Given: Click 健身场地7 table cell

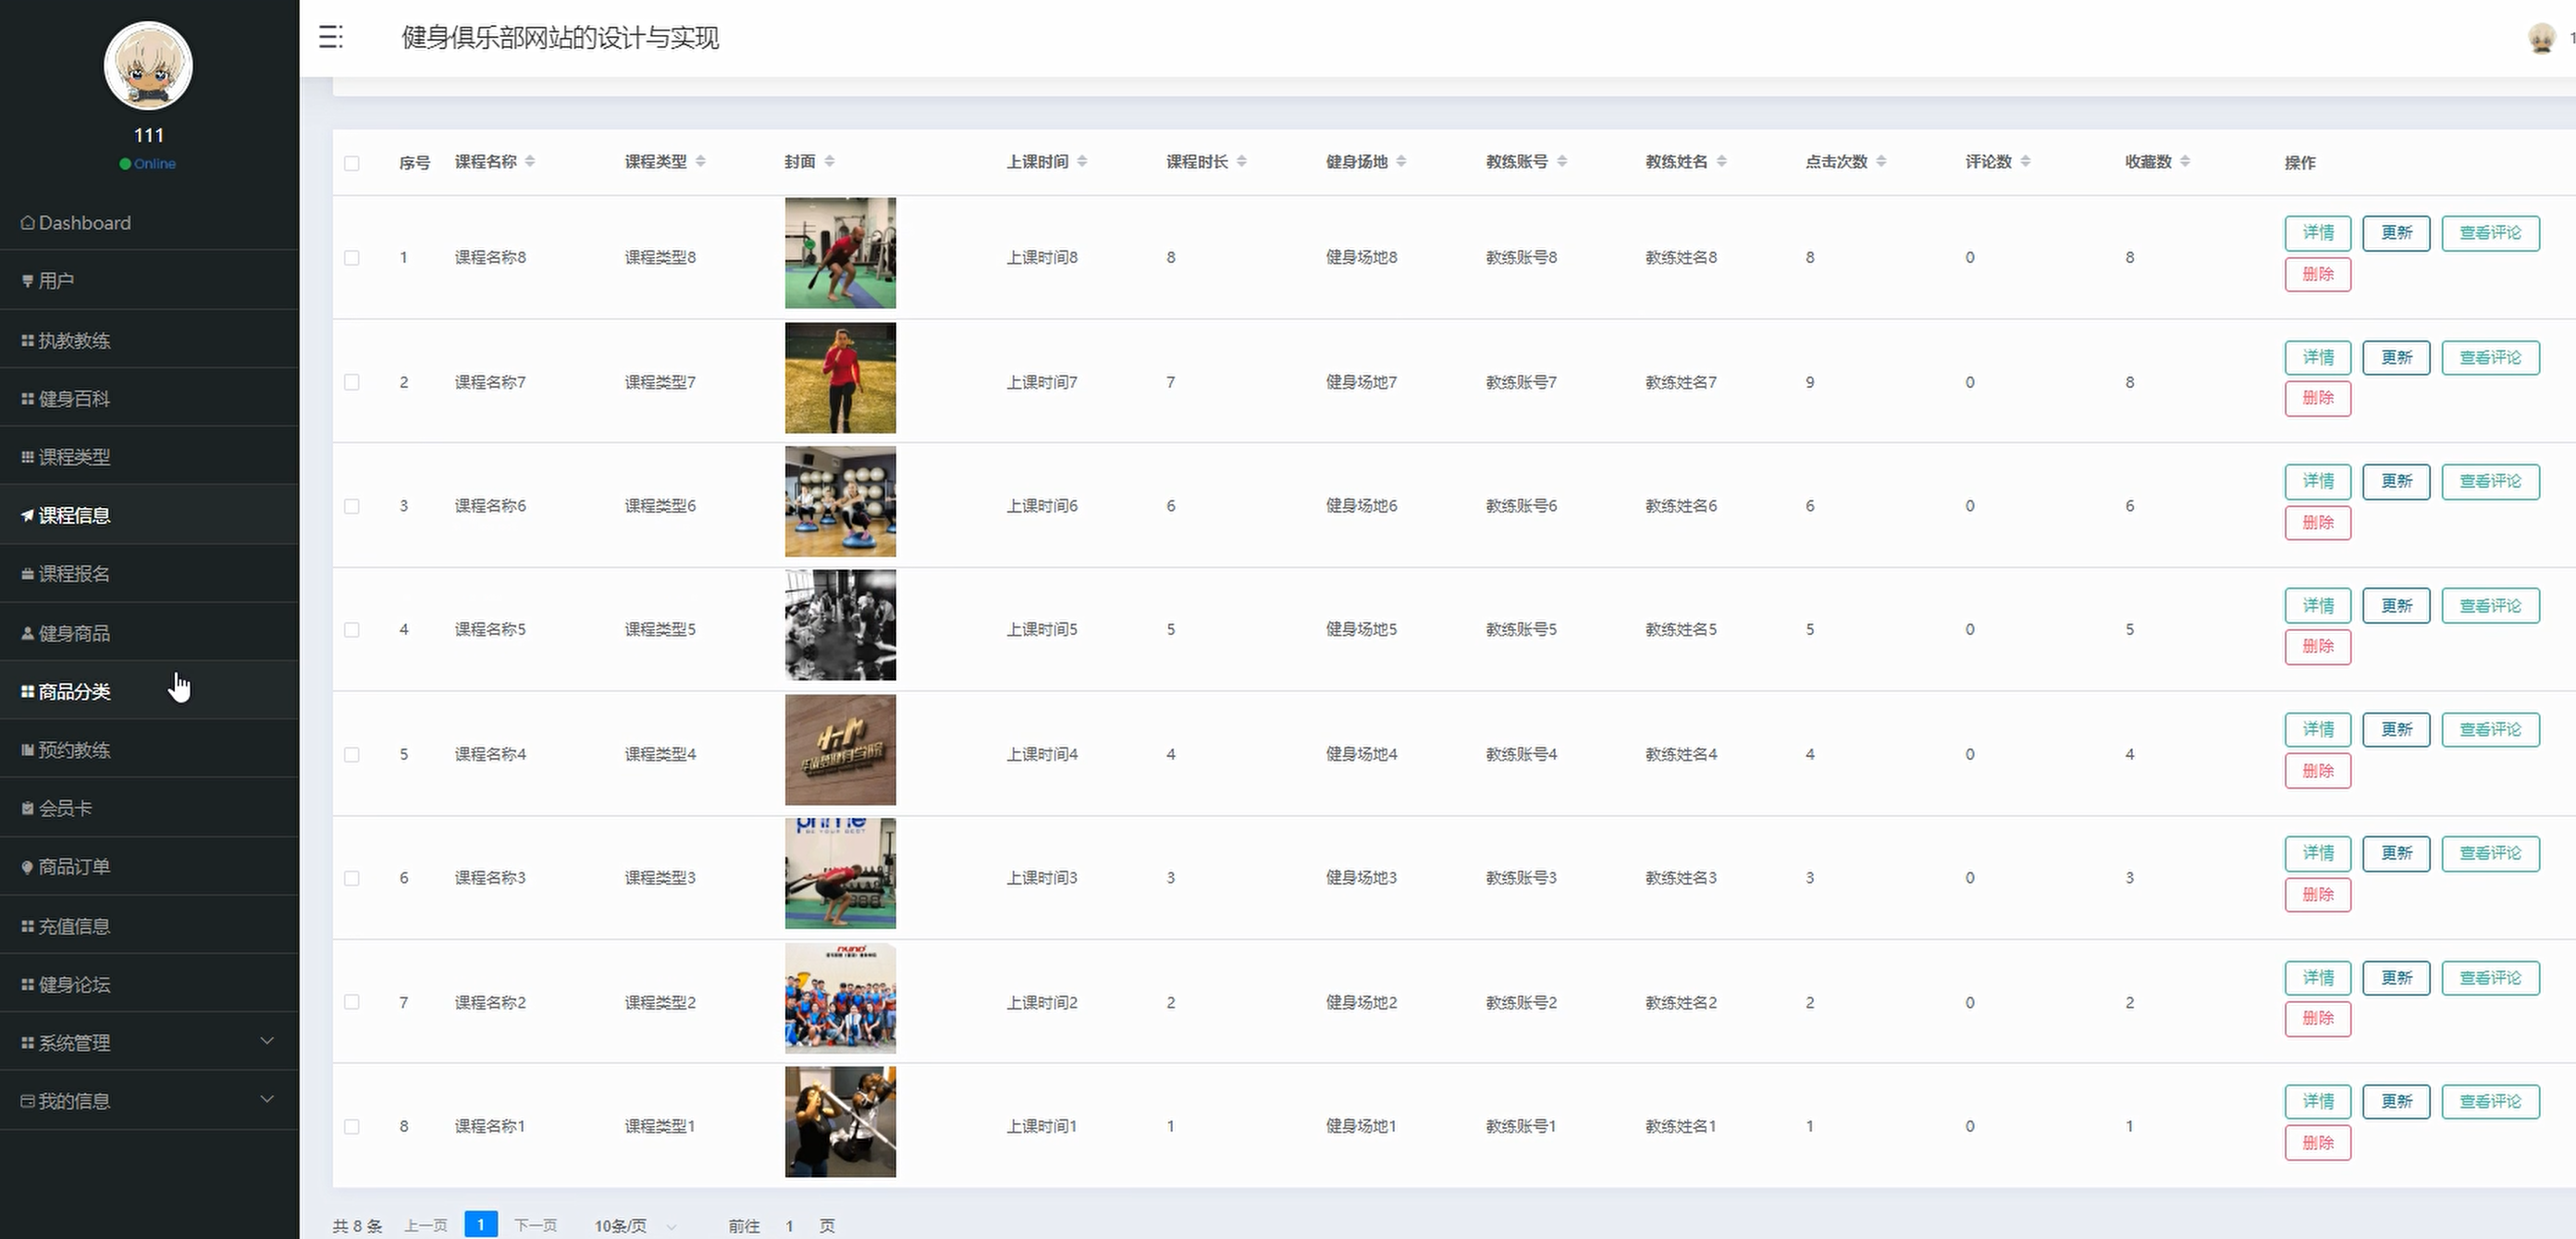Looking at the screenshot, I should point(1361,382).
